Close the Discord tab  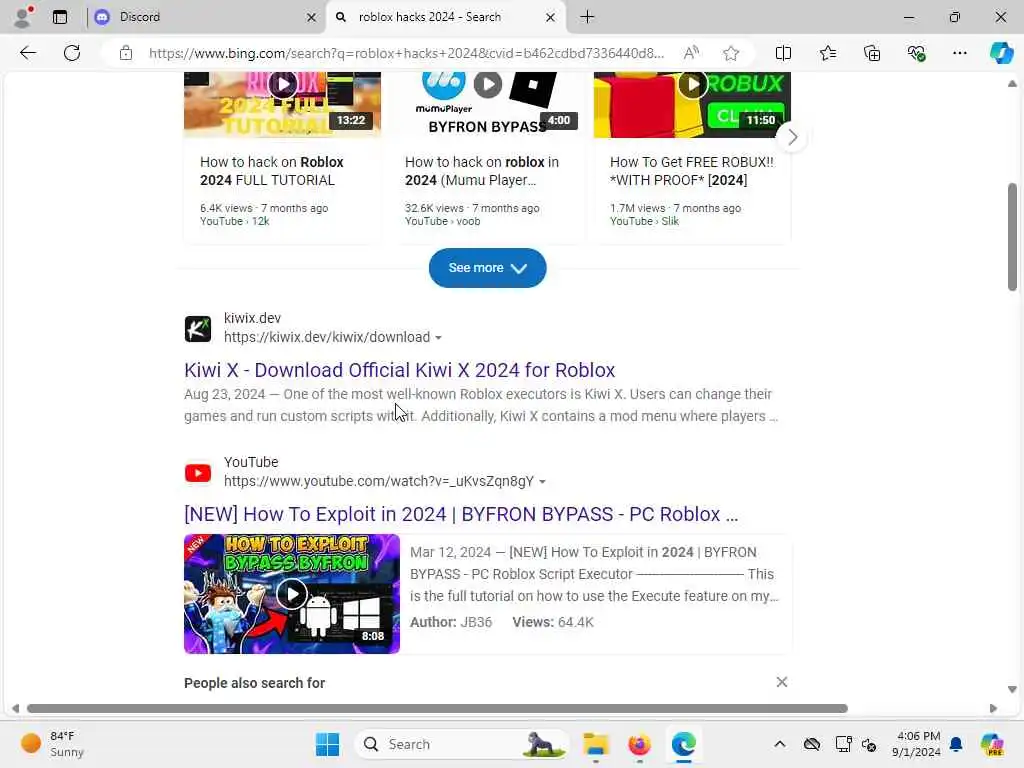pos(312,18)
